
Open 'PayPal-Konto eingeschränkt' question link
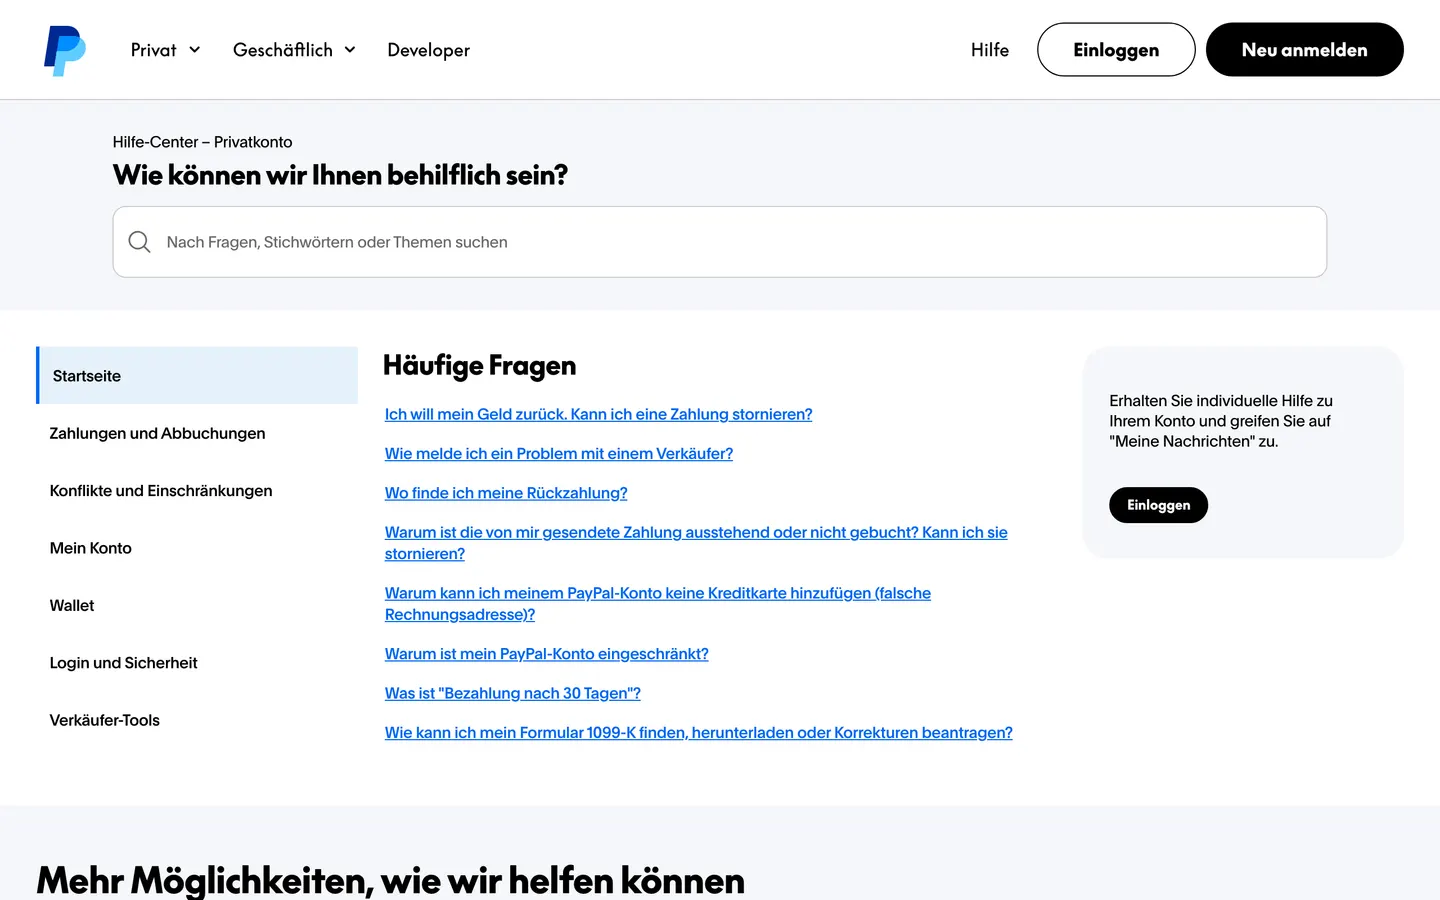pos(546,654)
